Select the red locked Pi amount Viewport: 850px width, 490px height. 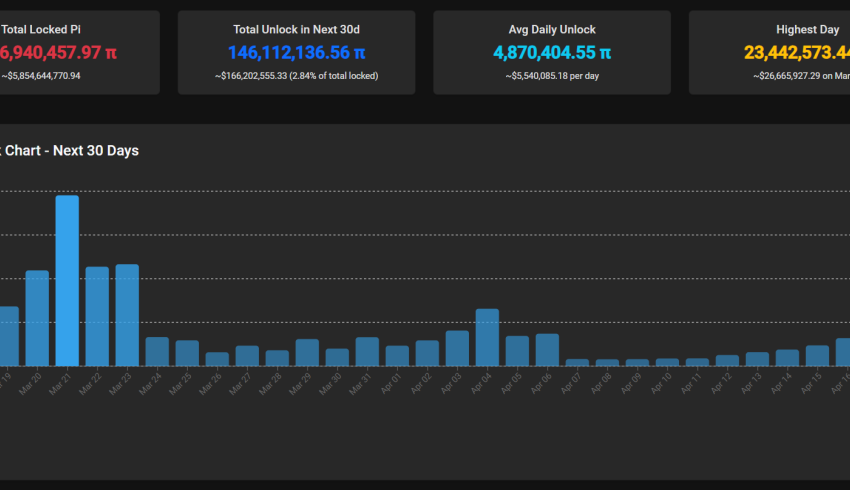pos(58,53)
